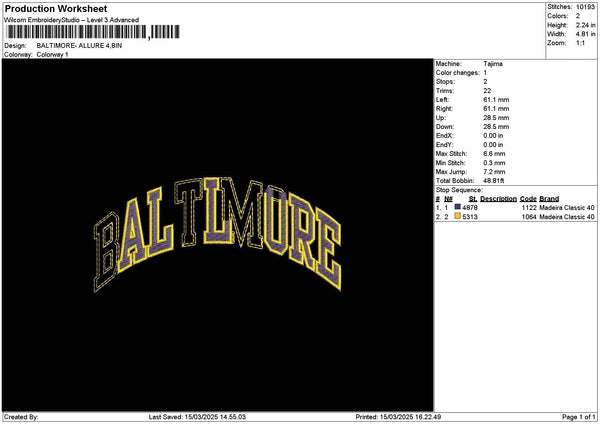Click 'Last Saved: 15/03/2025 14.55.03' text

197,417
